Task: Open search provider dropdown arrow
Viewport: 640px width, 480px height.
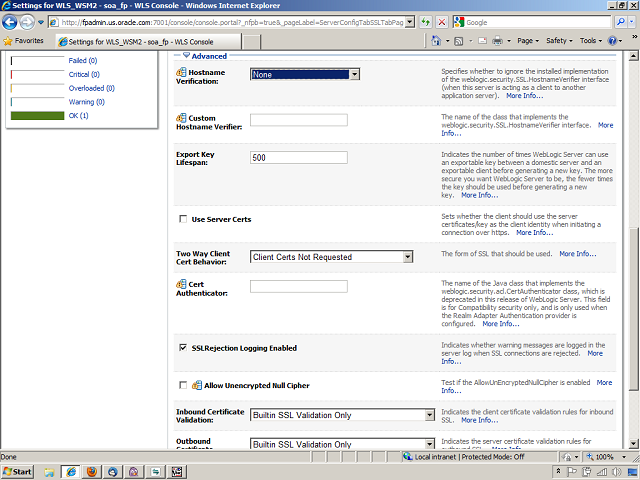Action: (632, 22)
